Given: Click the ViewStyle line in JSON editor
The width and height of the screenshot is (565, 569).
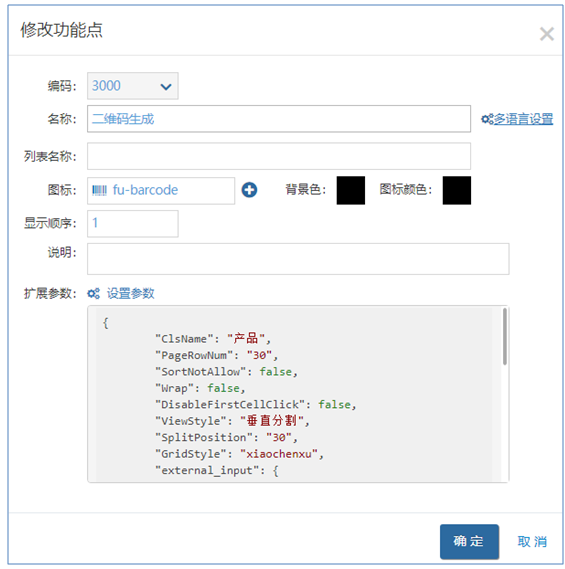Looking at the screenshot, I should (232, 421).
